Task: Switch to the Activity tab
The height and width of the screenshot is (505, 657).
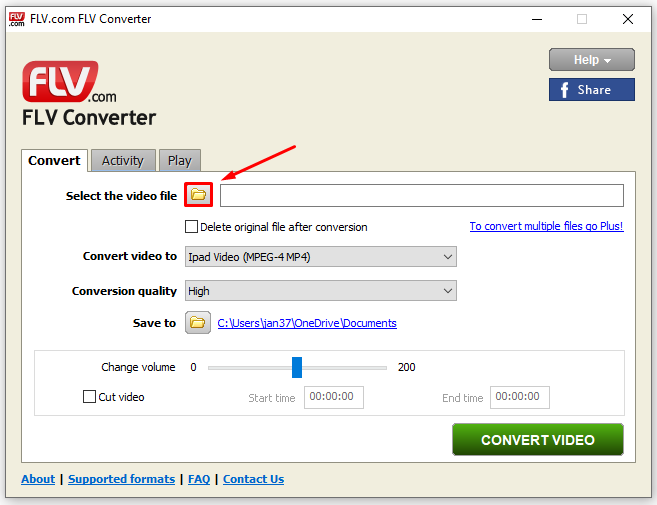Action: click(123, 161)
